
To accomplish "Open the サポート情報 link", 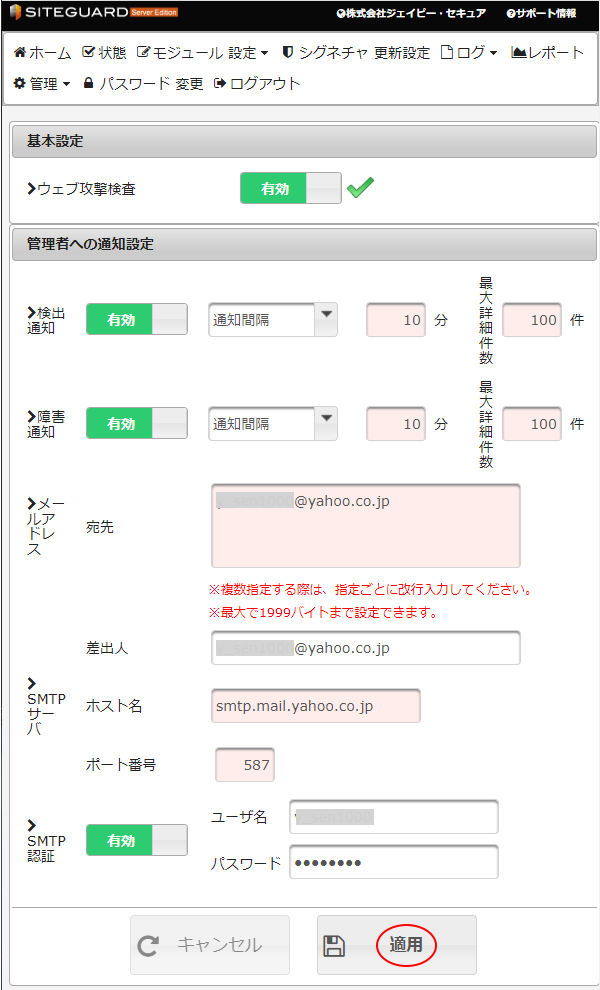I will 541,13.
